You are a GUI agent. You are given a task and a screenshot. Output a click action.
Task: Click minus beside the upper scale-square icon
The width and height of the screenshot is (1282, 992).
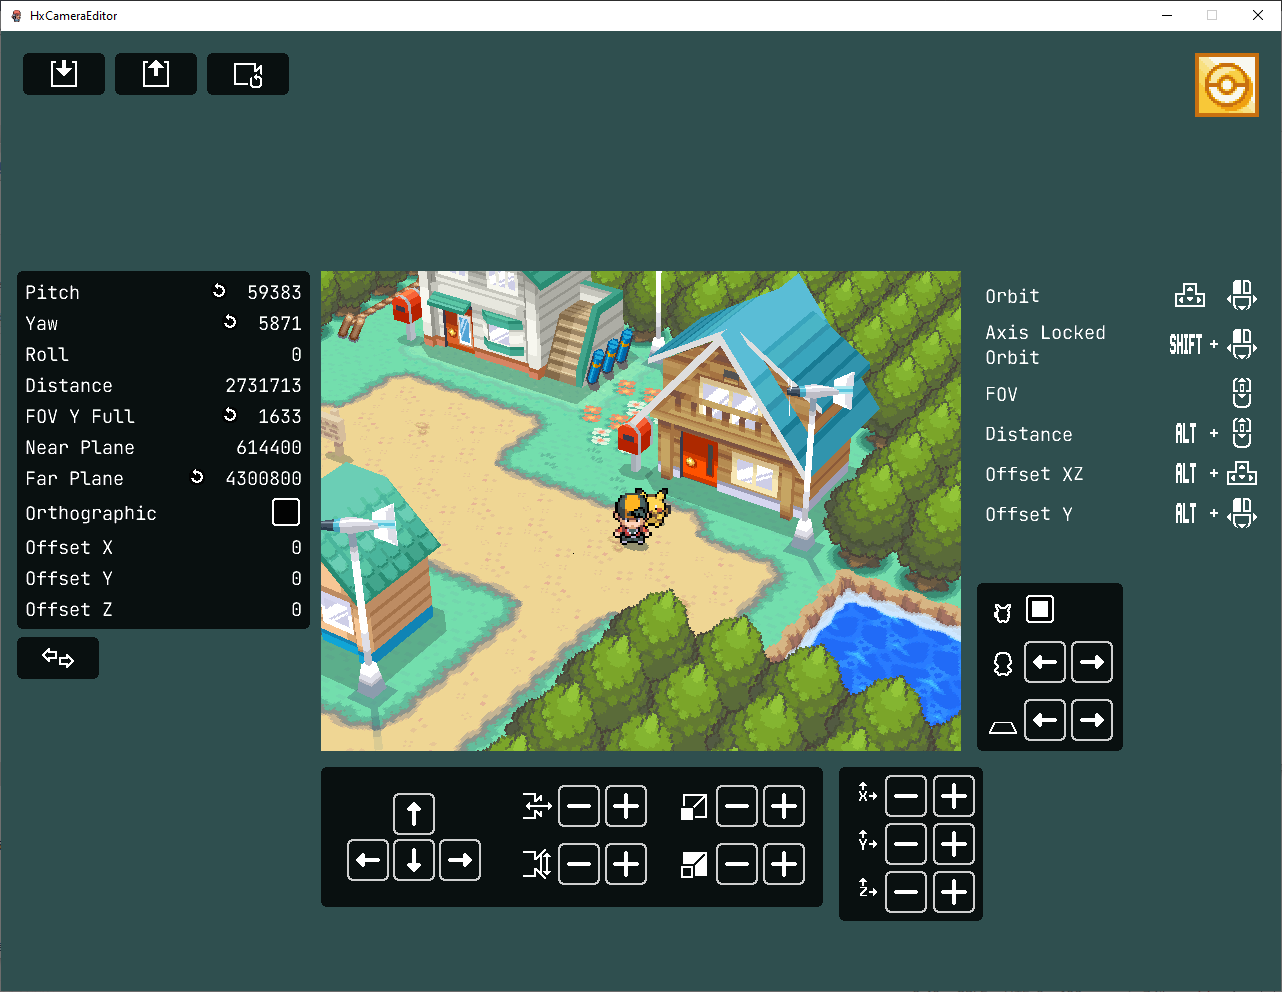[x=737, y=806]
